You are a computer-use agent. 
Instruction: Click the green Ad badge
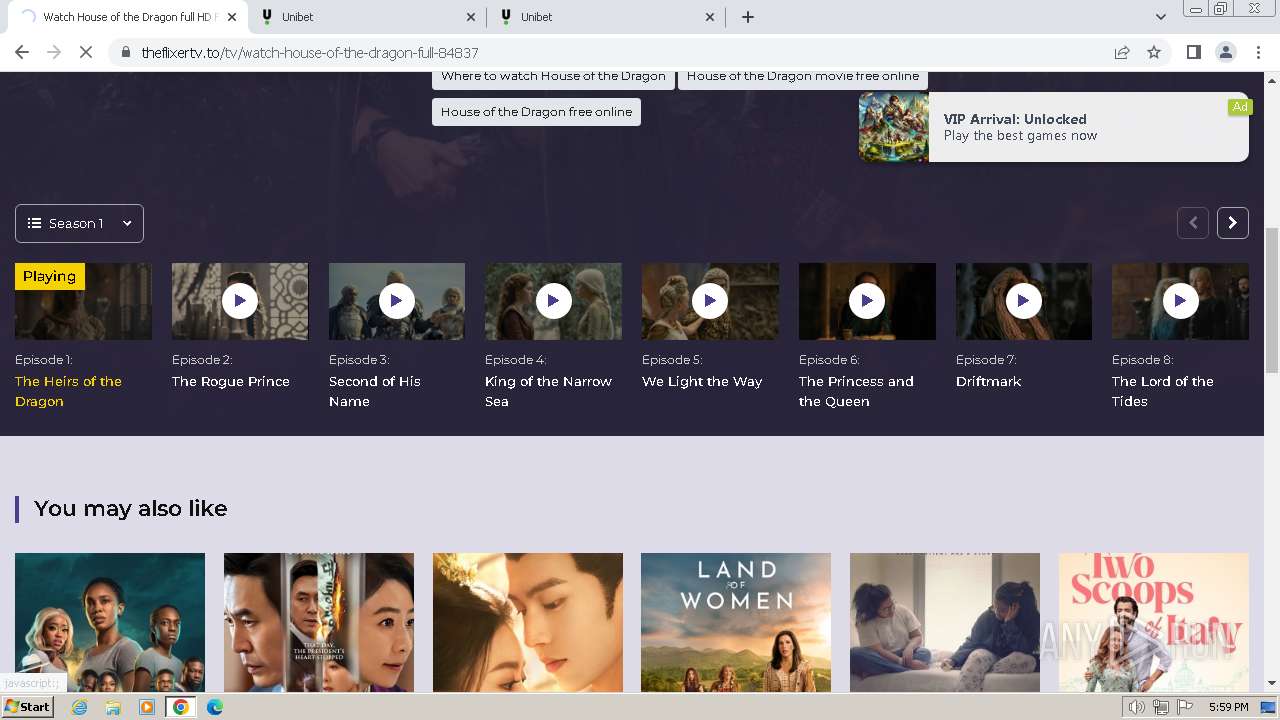click(x=1240, y=107)
